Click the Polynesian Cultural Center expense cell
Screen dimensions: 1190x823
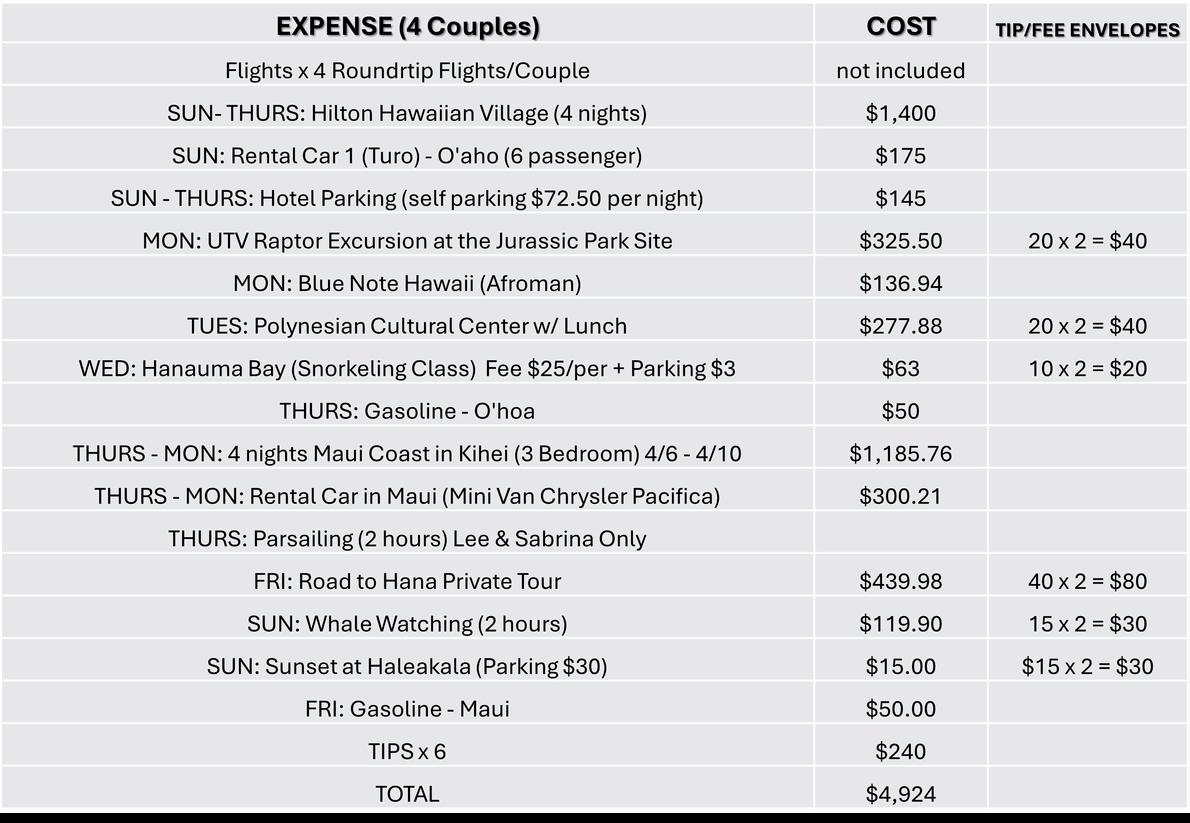tap(407, 326)
